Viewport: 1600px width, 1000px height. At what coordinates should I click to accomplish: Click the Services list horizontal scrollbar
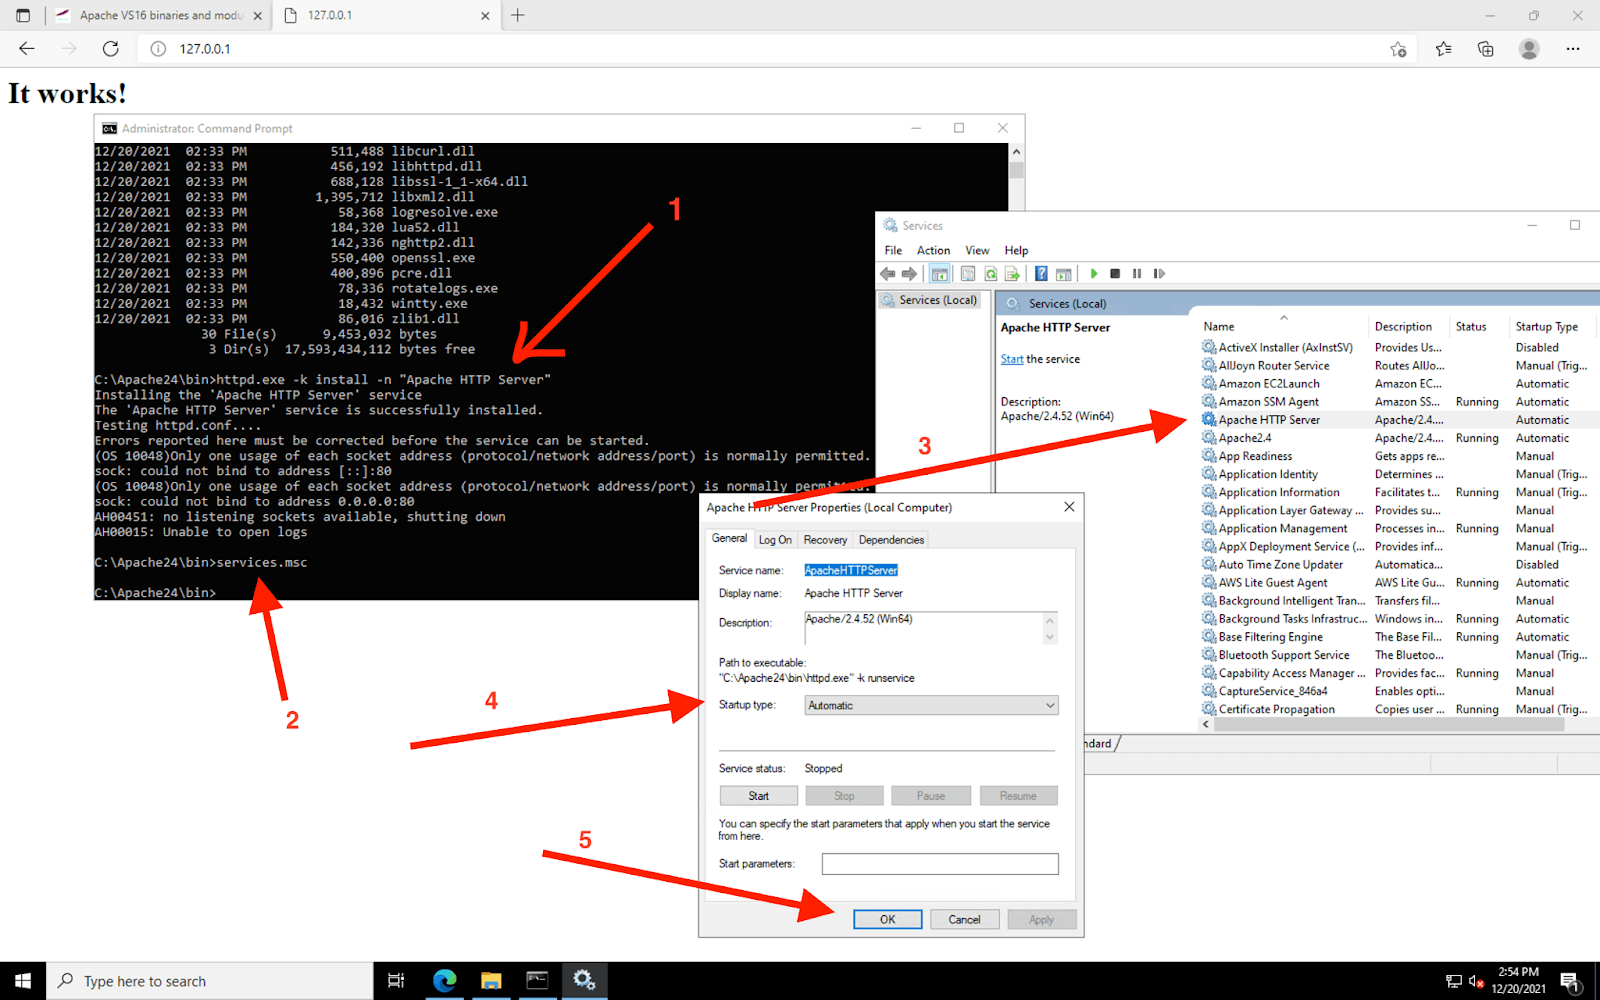(1390, 724)
